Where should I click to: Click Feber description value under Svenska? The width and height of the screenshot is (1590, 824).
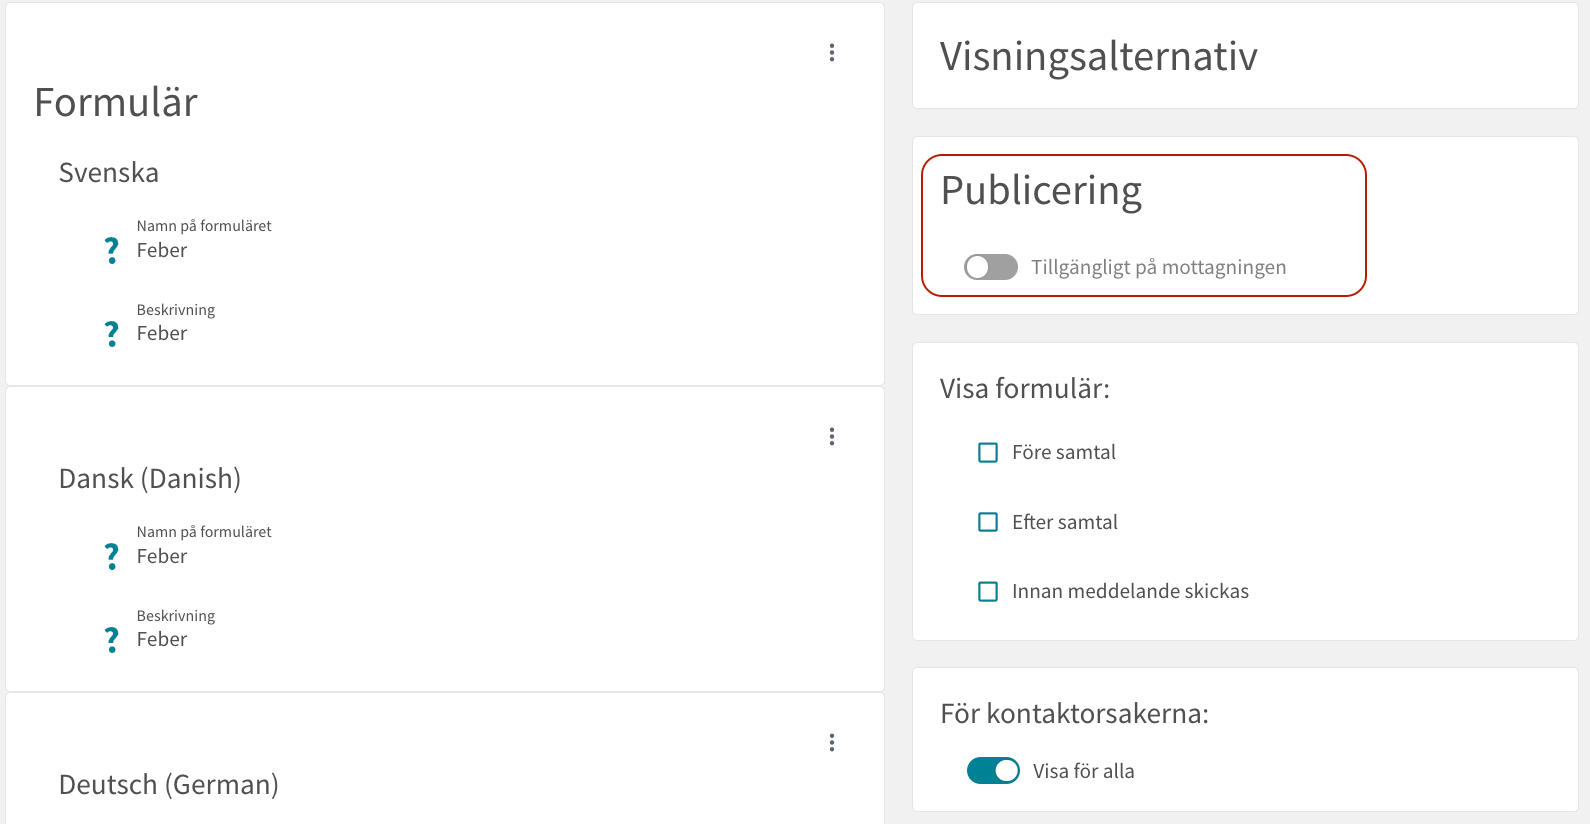(x=162, y=334)
